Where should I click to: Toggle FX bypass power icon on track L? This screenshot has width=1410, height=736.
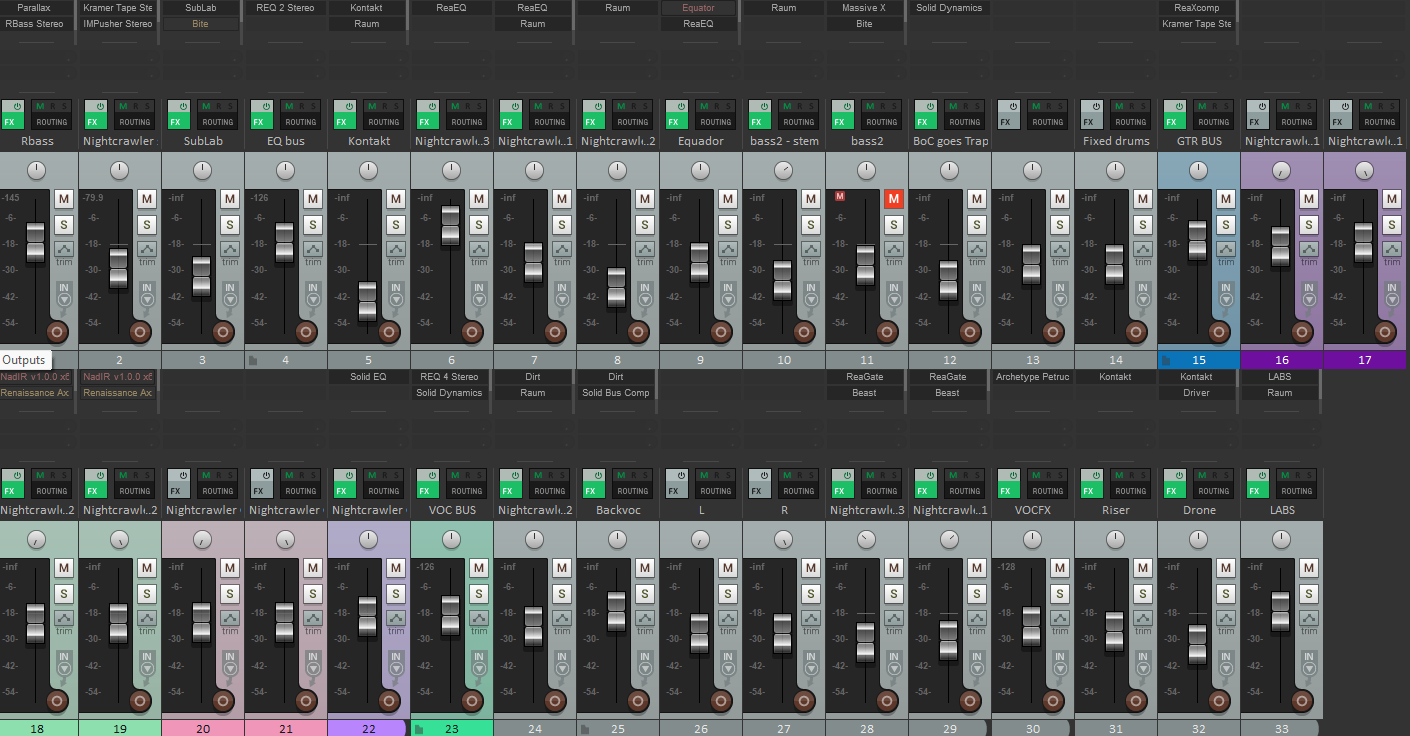pyautogui.click(x=681, y=475)
